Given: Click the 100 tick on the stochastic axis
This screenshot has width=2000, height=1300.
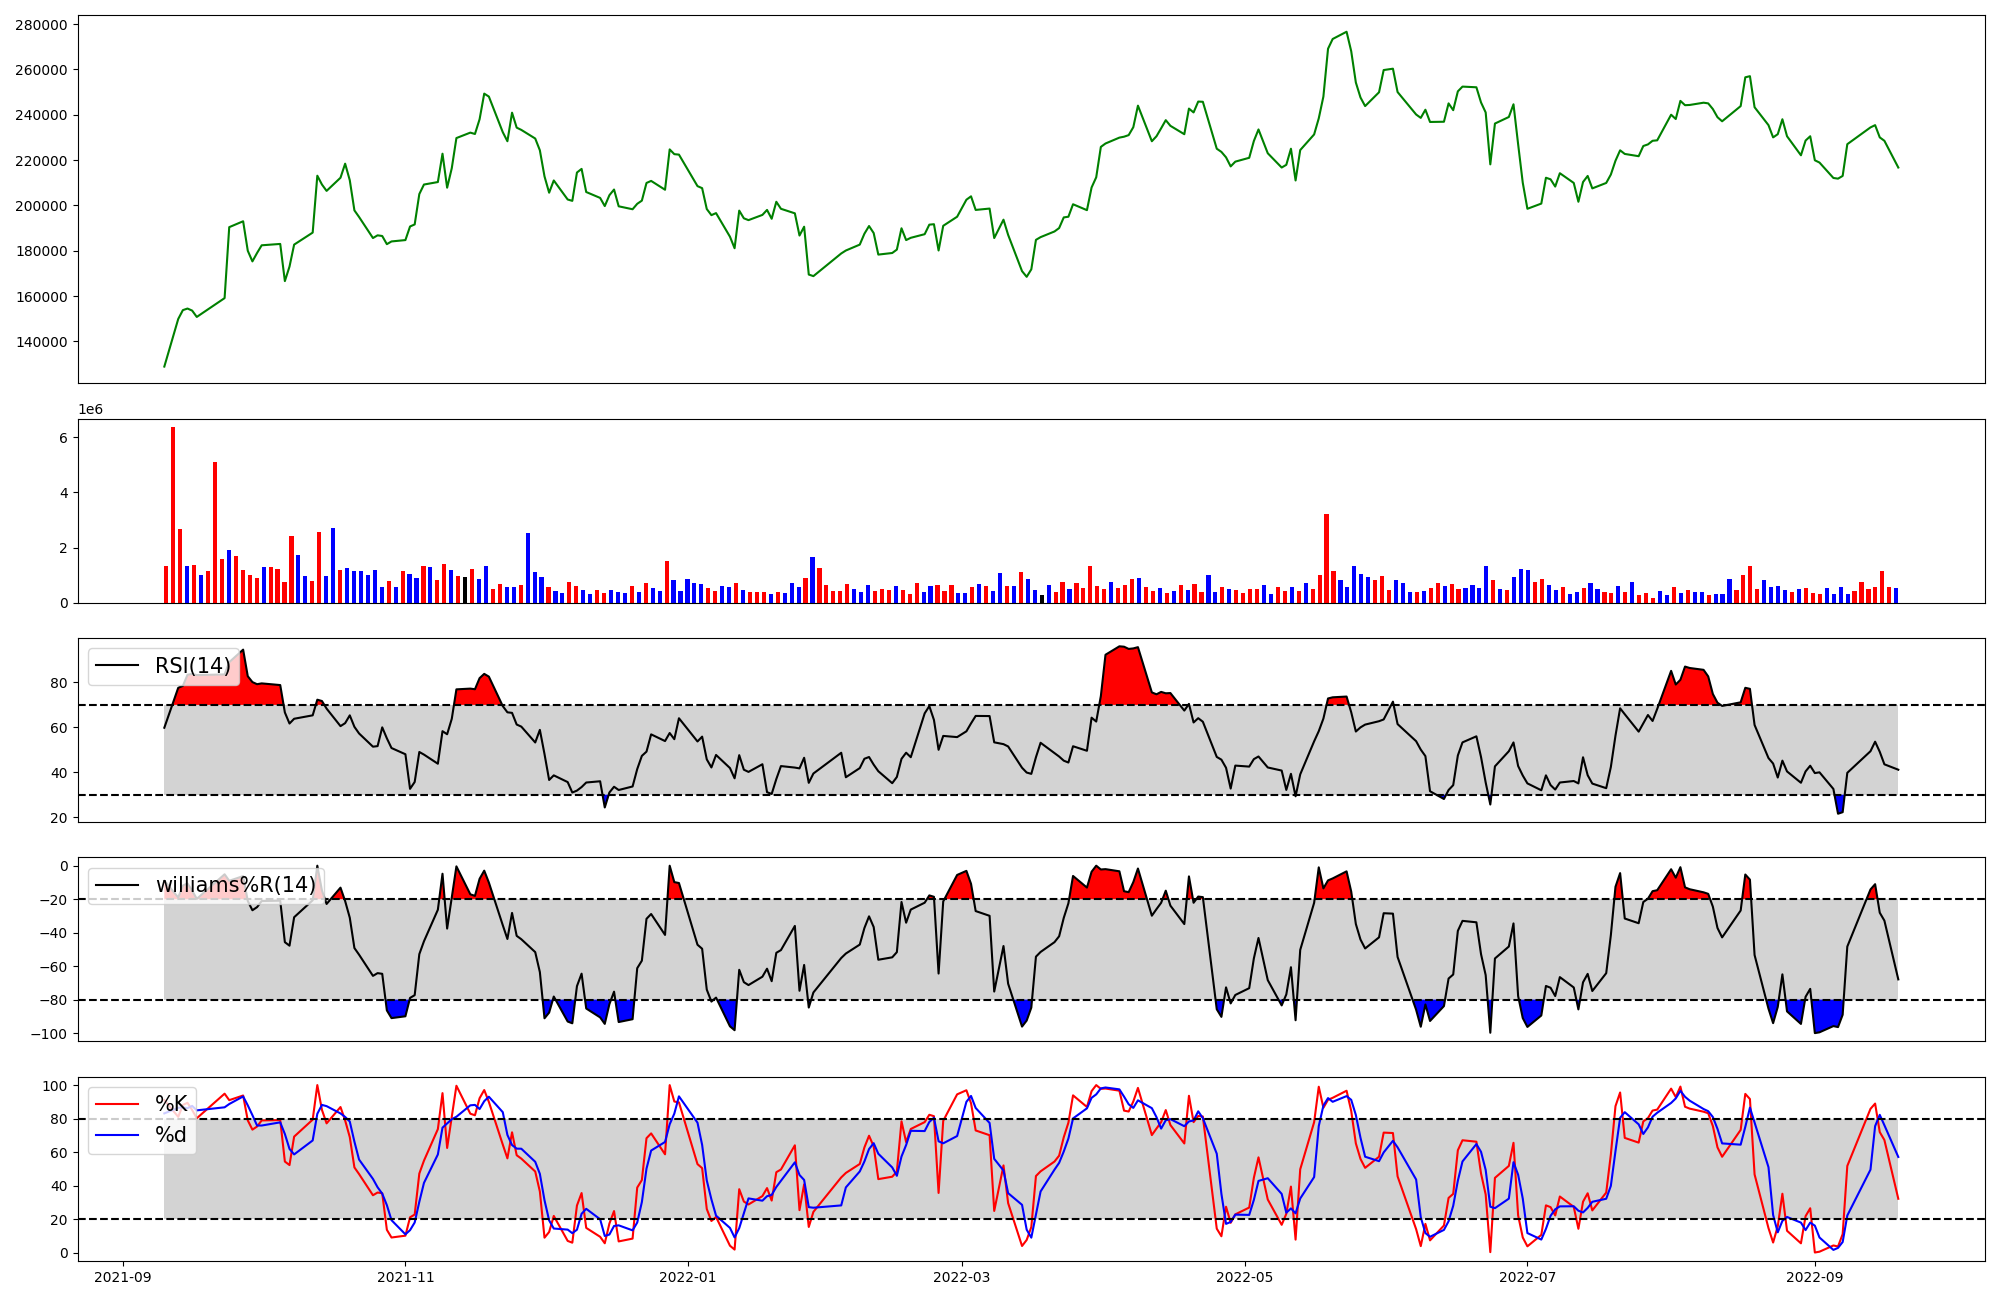Looking at the screenshot, I should [x=56, y=1086].
